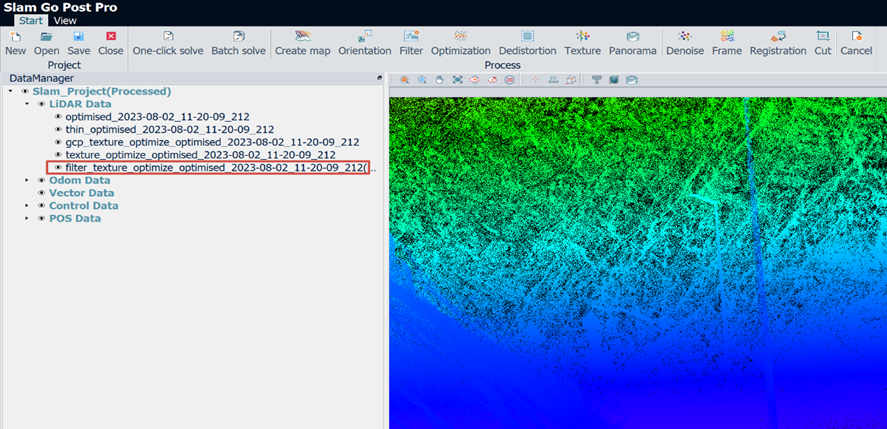887x429 pixels.
Task: Select thin_optimised_2023-08-02_11-20-09_212 item
Action: tap(170, 130)
